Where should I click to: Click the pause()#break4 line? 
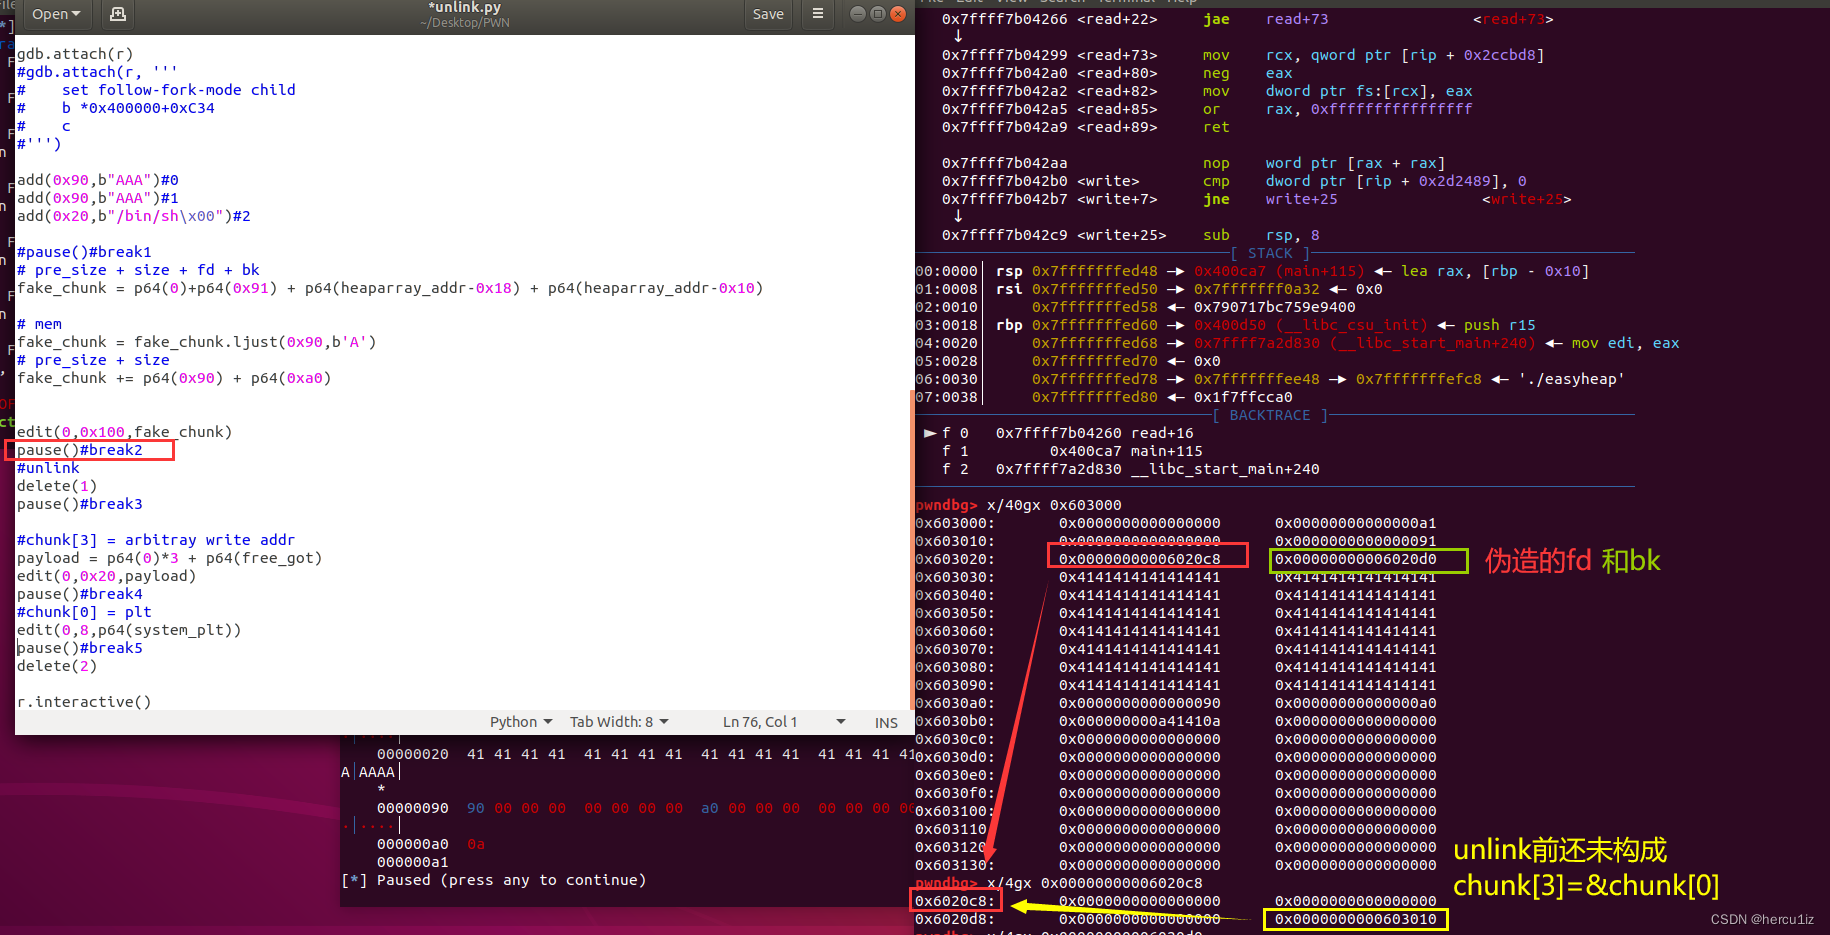tap(80, 594)
